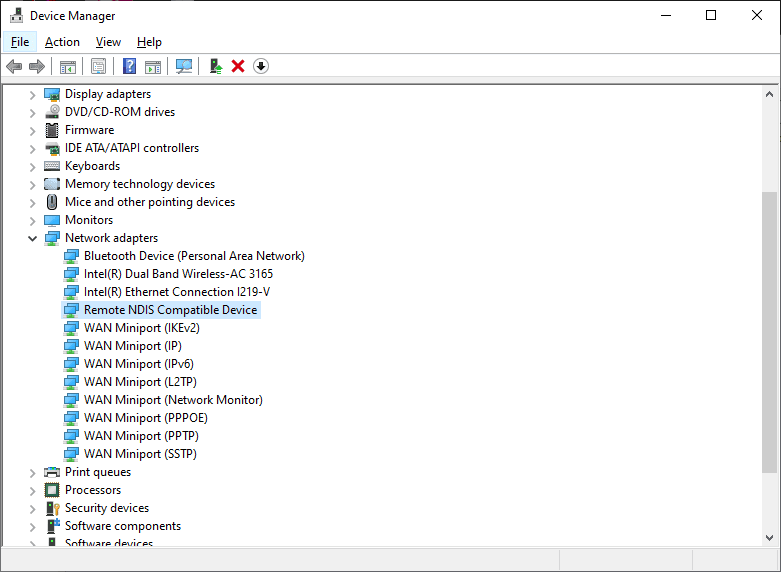781x572 pixels.
Task: Select Intel(R) Ethernet Connection I219-V
Action: click(x=177, y=292)
